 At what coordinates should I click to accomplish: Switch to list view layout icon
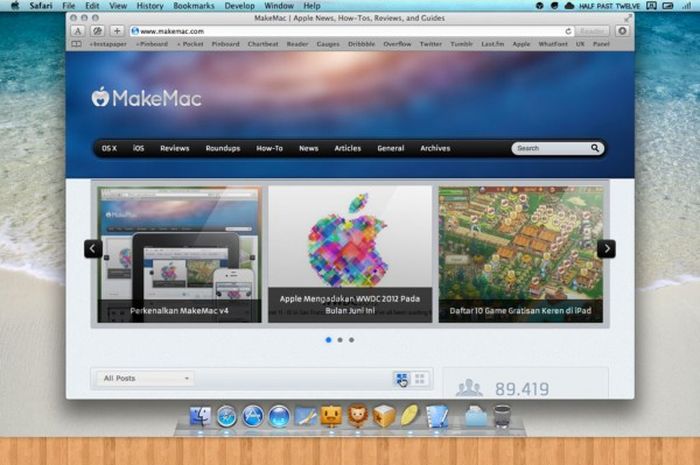[402, 379]
